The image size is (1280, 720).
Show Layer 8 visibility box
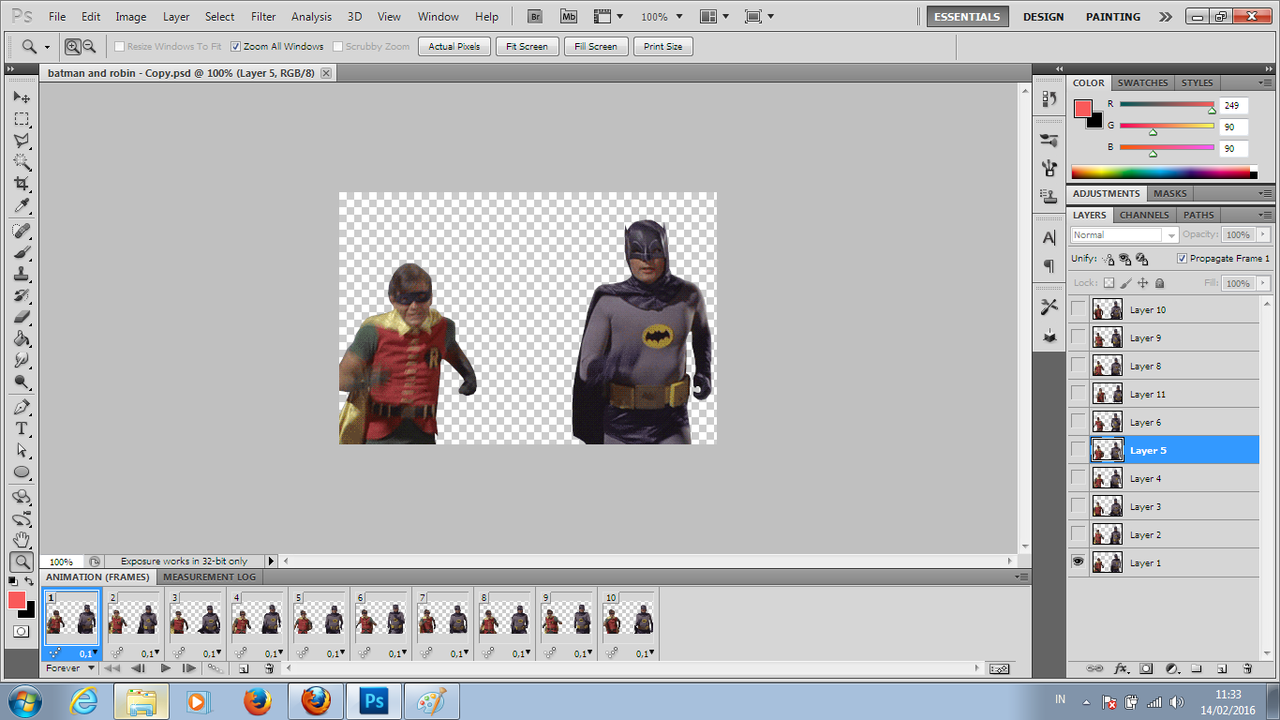pos(1078,366)
